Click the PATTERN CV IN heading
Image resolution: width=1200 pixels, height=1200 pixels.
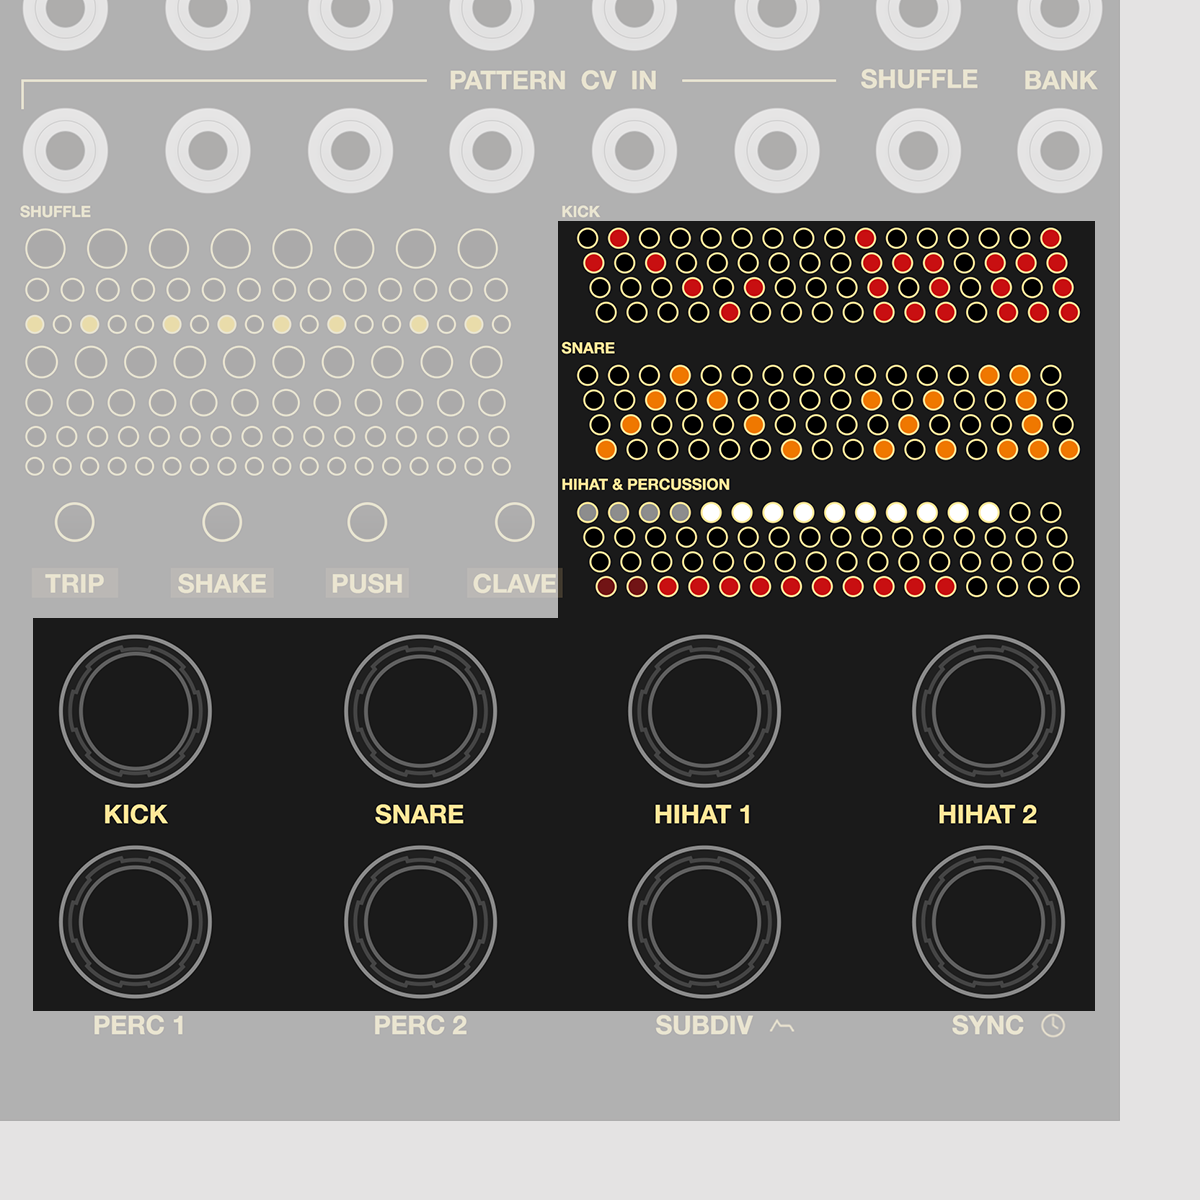(x=553, y=80)
